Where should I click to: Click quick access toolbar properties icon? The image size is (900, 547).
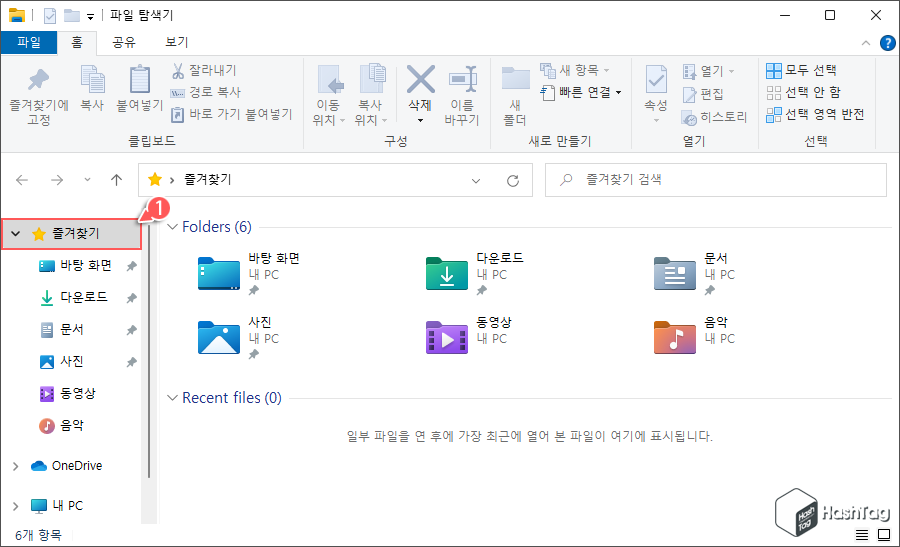coord(50,15)
